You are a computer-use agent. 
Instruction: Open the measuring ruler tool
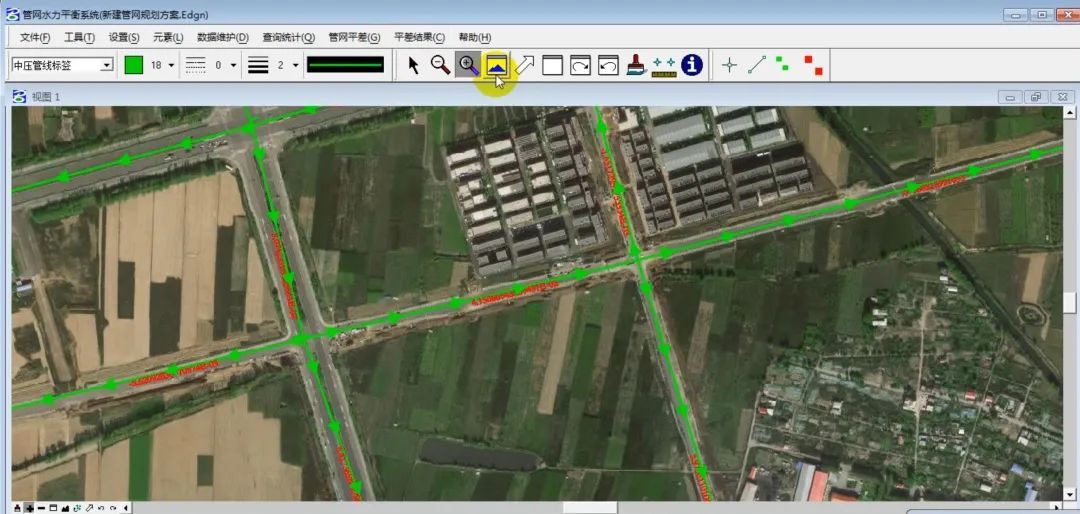click(x=663, y=65)
